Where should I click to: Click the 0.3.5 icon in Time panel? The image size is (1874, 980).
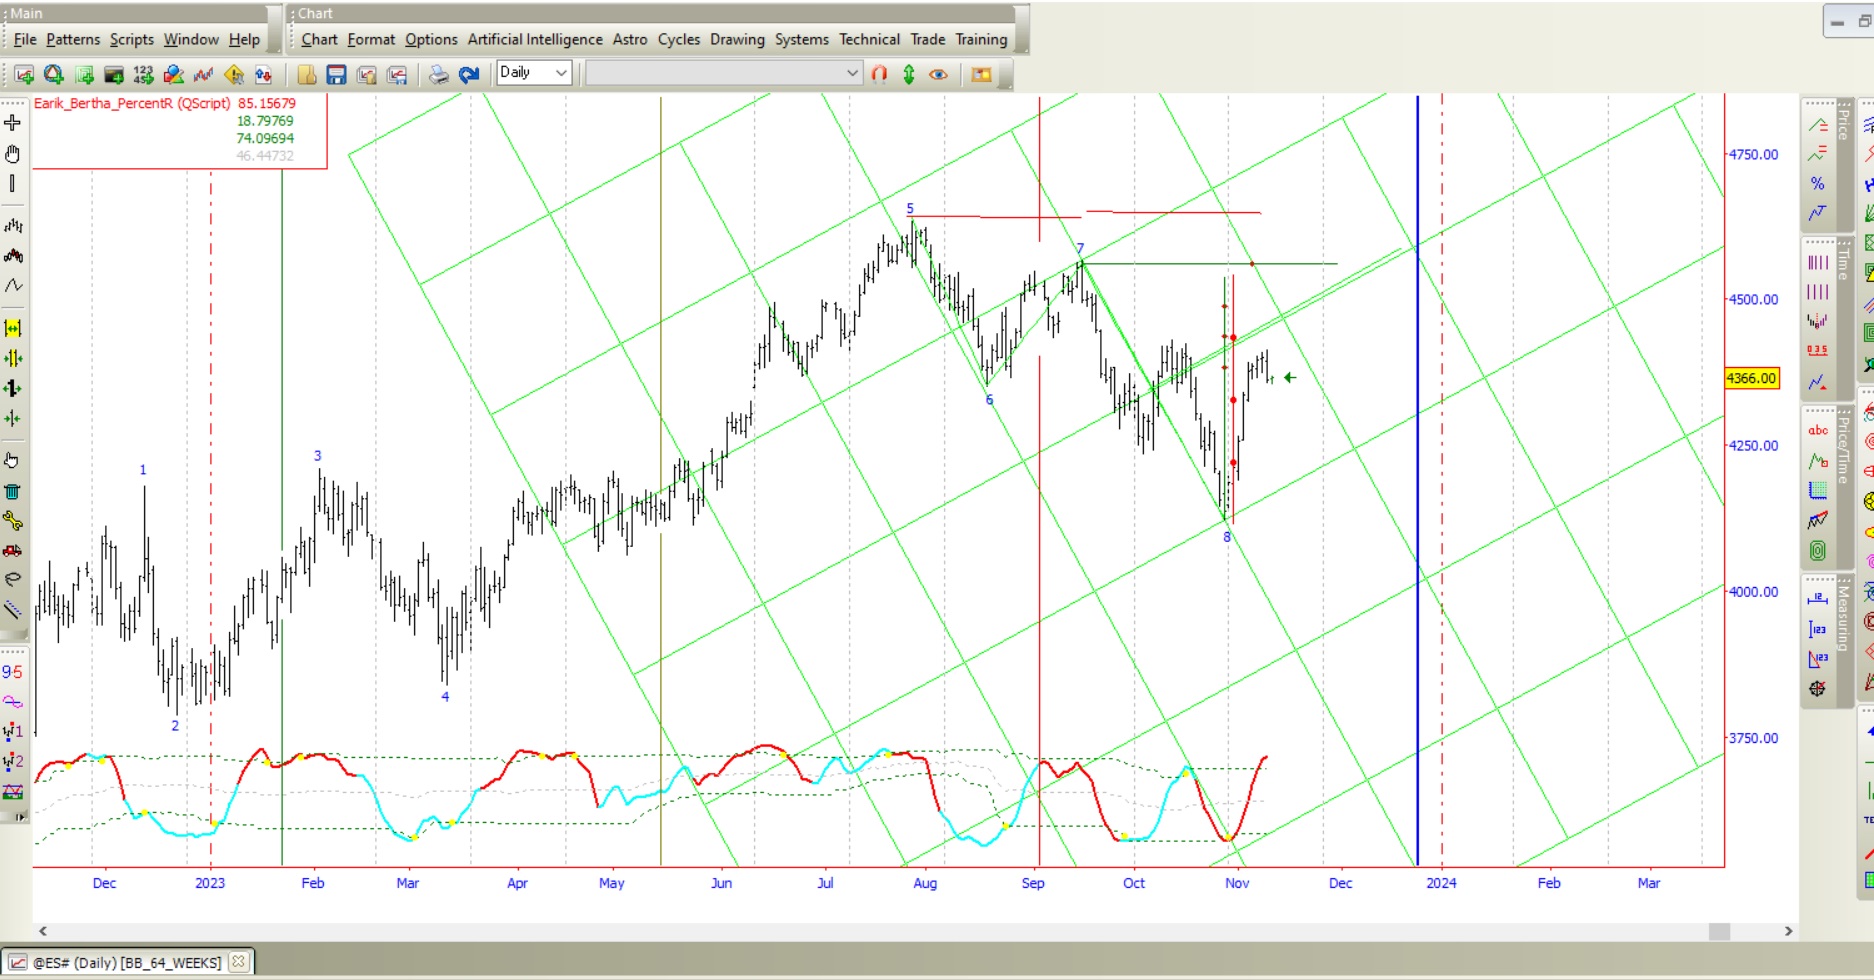(x=1818, y=350)
